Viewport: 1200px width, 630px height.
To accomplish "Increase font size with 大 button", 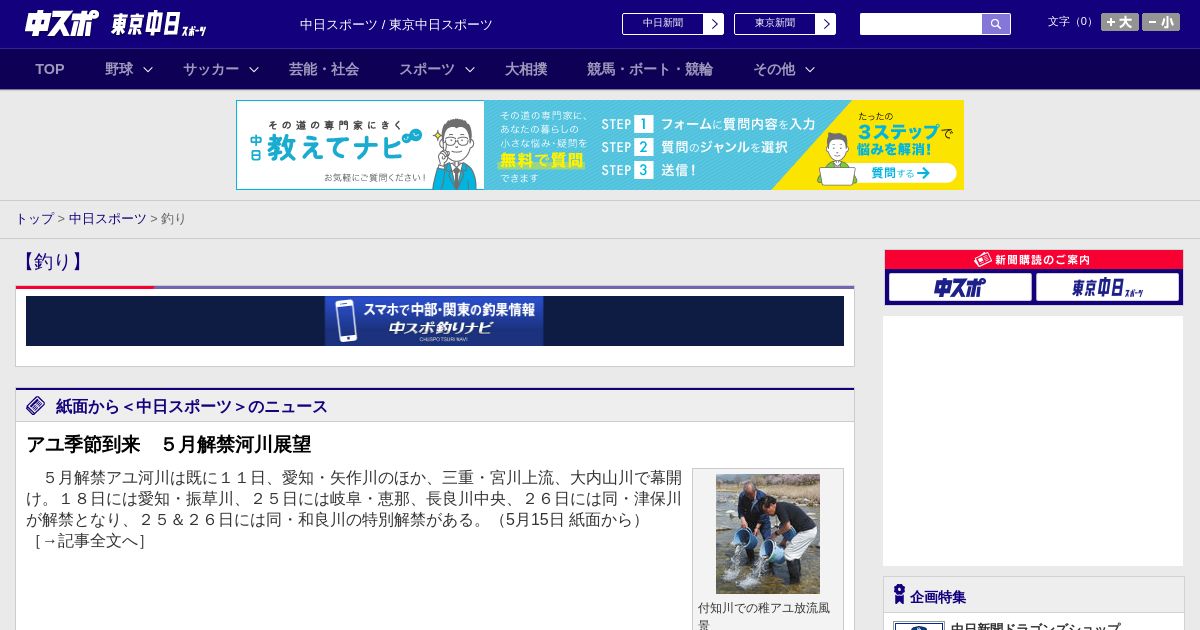I will coord(1120,22).
